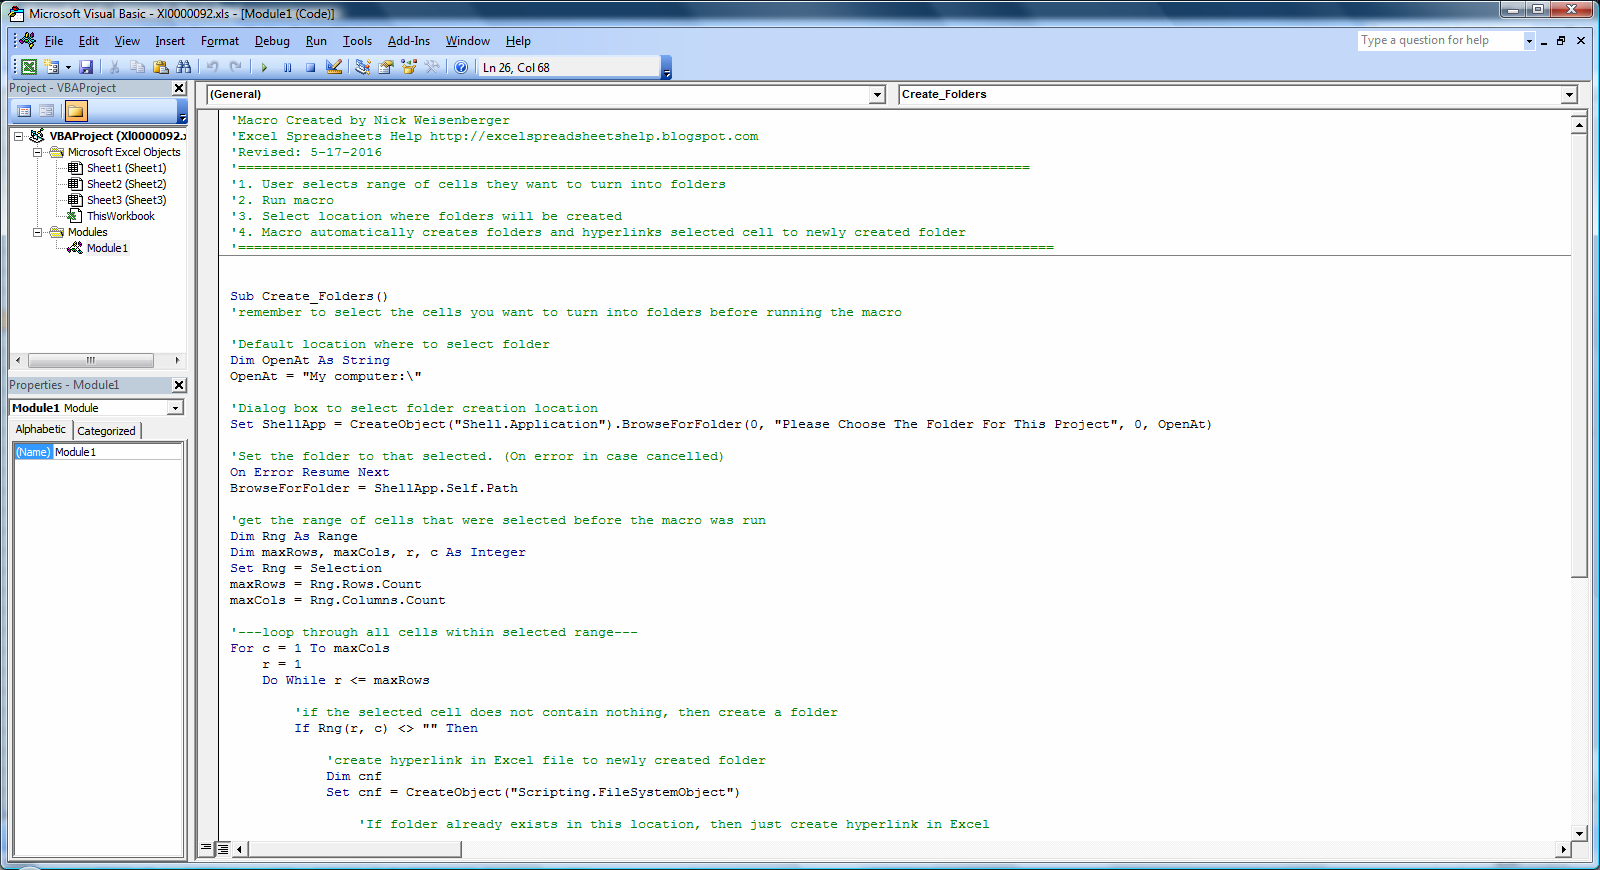Collapse the Microsoft Excel Objects folder

(x=37, y=152)
